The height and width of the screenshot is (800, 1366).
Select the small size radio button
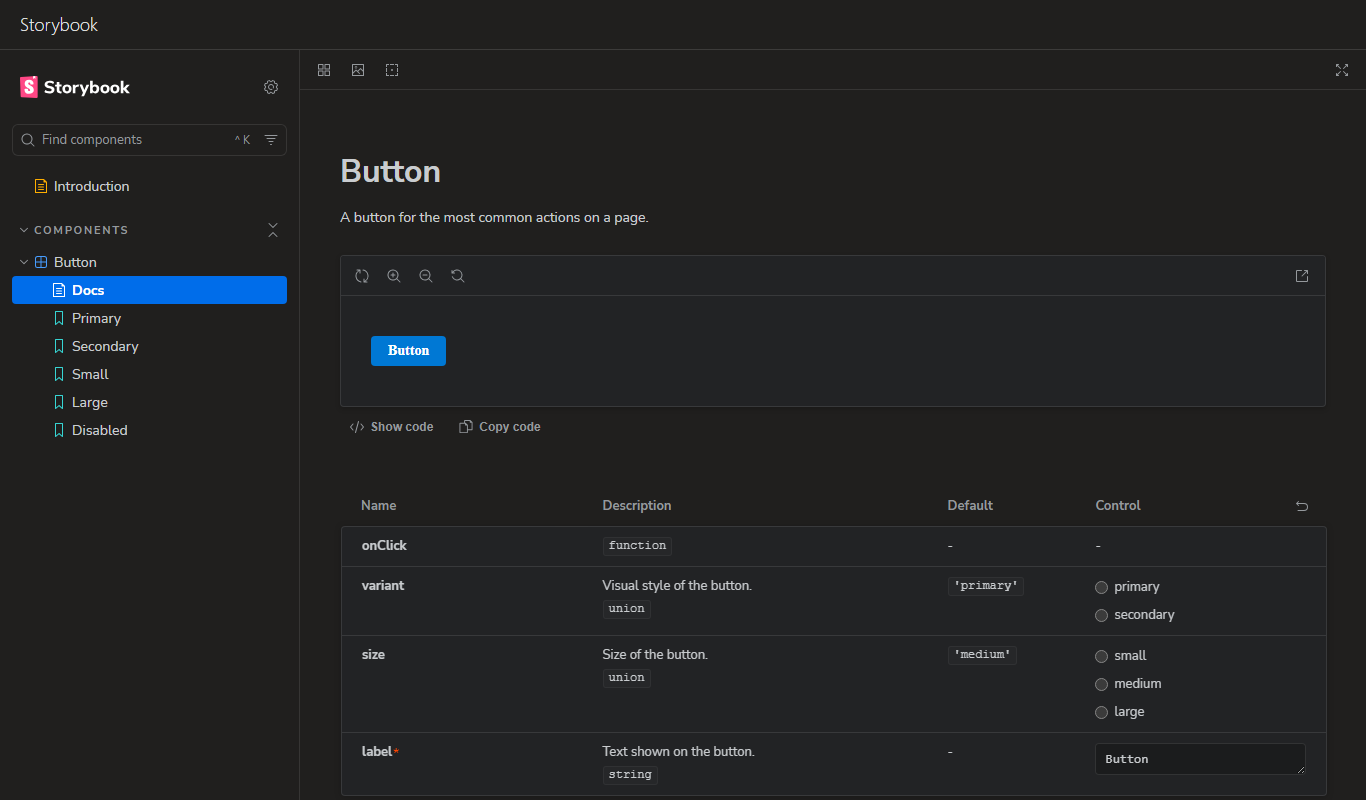(1102, 656)
